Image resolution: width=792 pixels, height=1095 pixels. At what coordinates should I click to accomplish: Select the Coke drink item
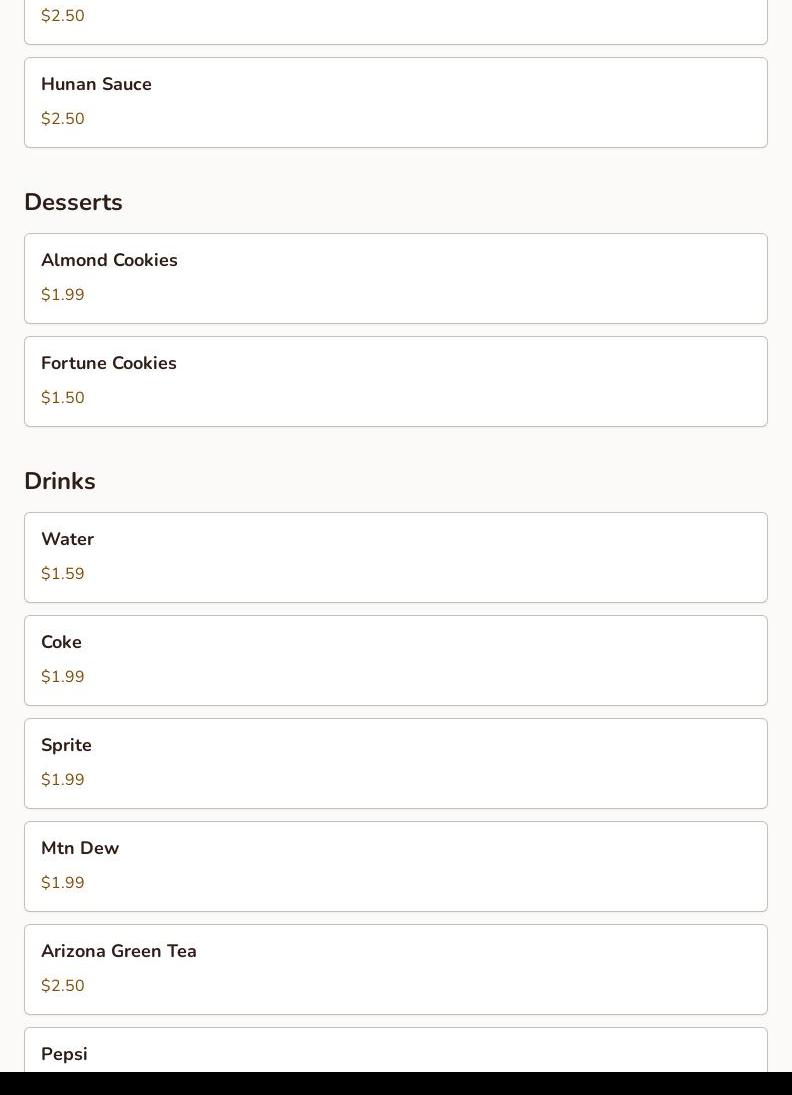coord(395,660)
